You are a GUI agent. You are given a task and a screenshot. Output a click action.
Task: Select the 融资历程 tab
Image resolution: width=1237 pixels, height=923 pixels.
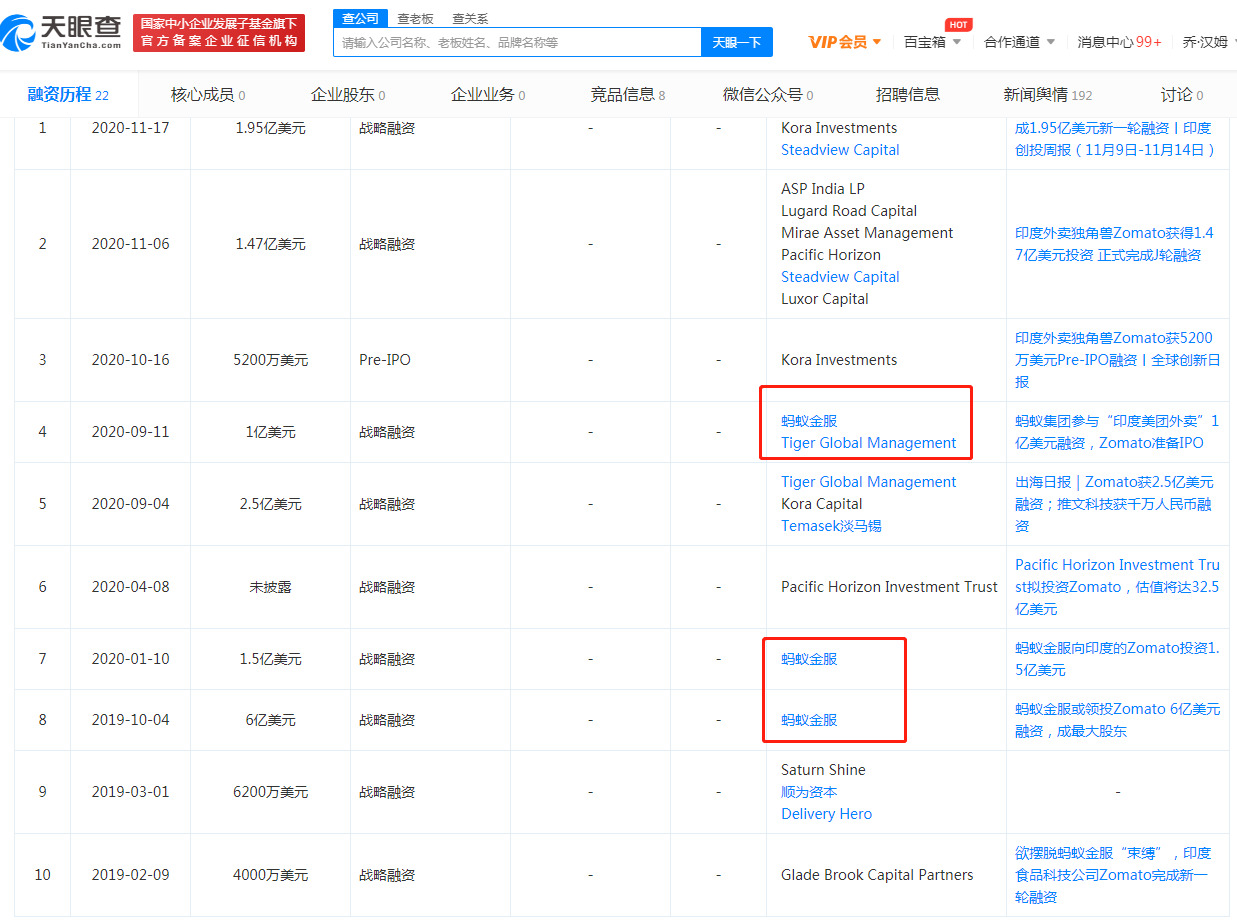coord(68,95)
